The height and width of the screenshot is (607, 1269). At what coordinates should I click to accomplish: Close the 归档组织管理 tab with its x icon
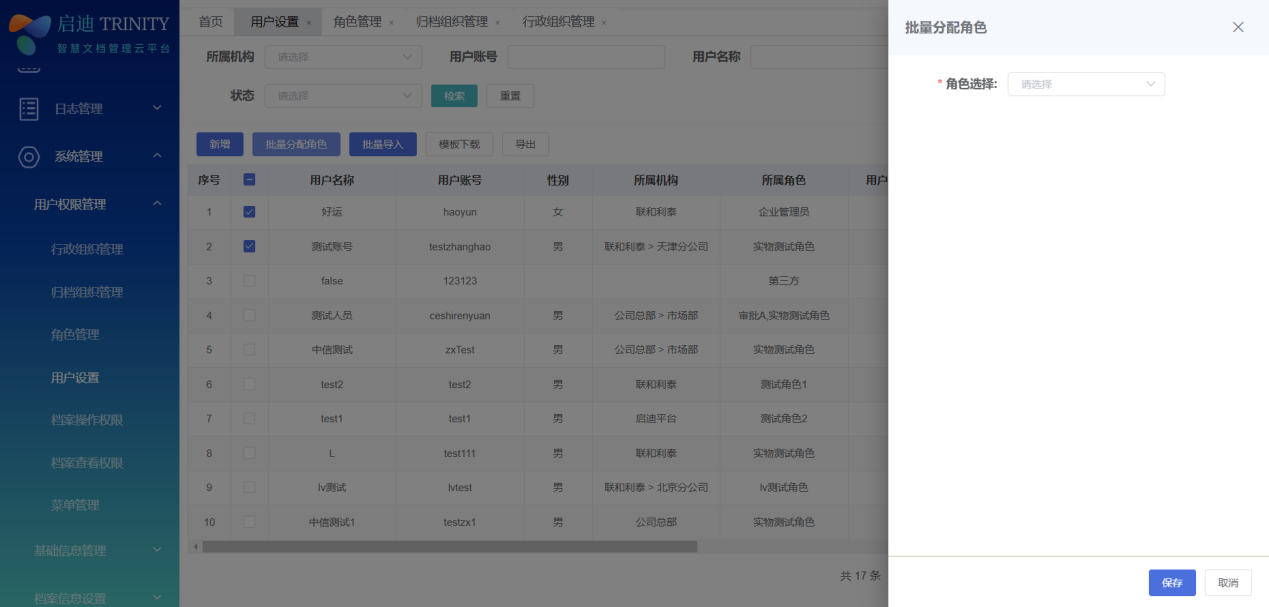[x=497, y=22]
